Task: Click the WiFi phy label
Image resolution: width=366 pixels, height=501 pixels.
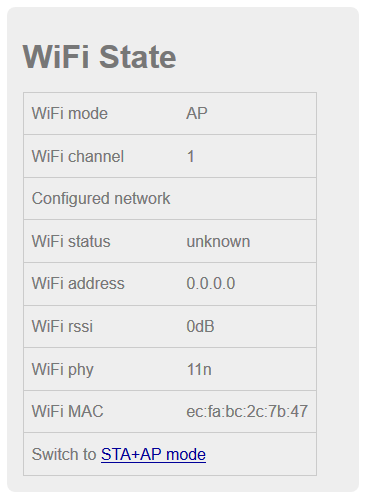Action: coord(63,370)
